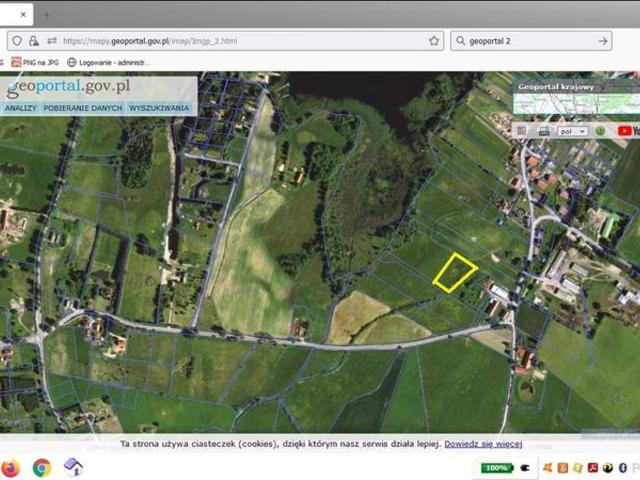
Task: Click the shield tracking protection icon
Action: coord(16,41)
